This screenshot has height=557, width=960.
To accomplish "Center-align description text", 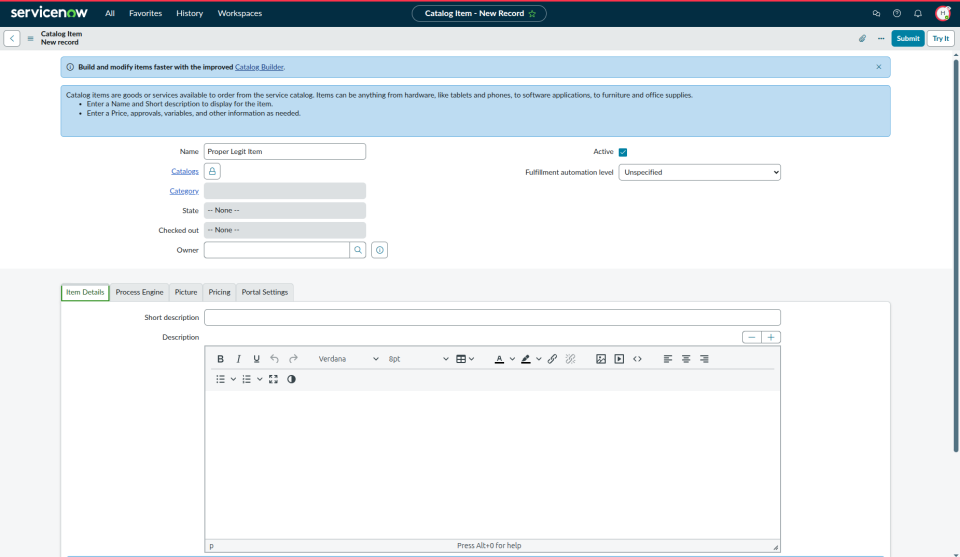I will tap(686, 359).
